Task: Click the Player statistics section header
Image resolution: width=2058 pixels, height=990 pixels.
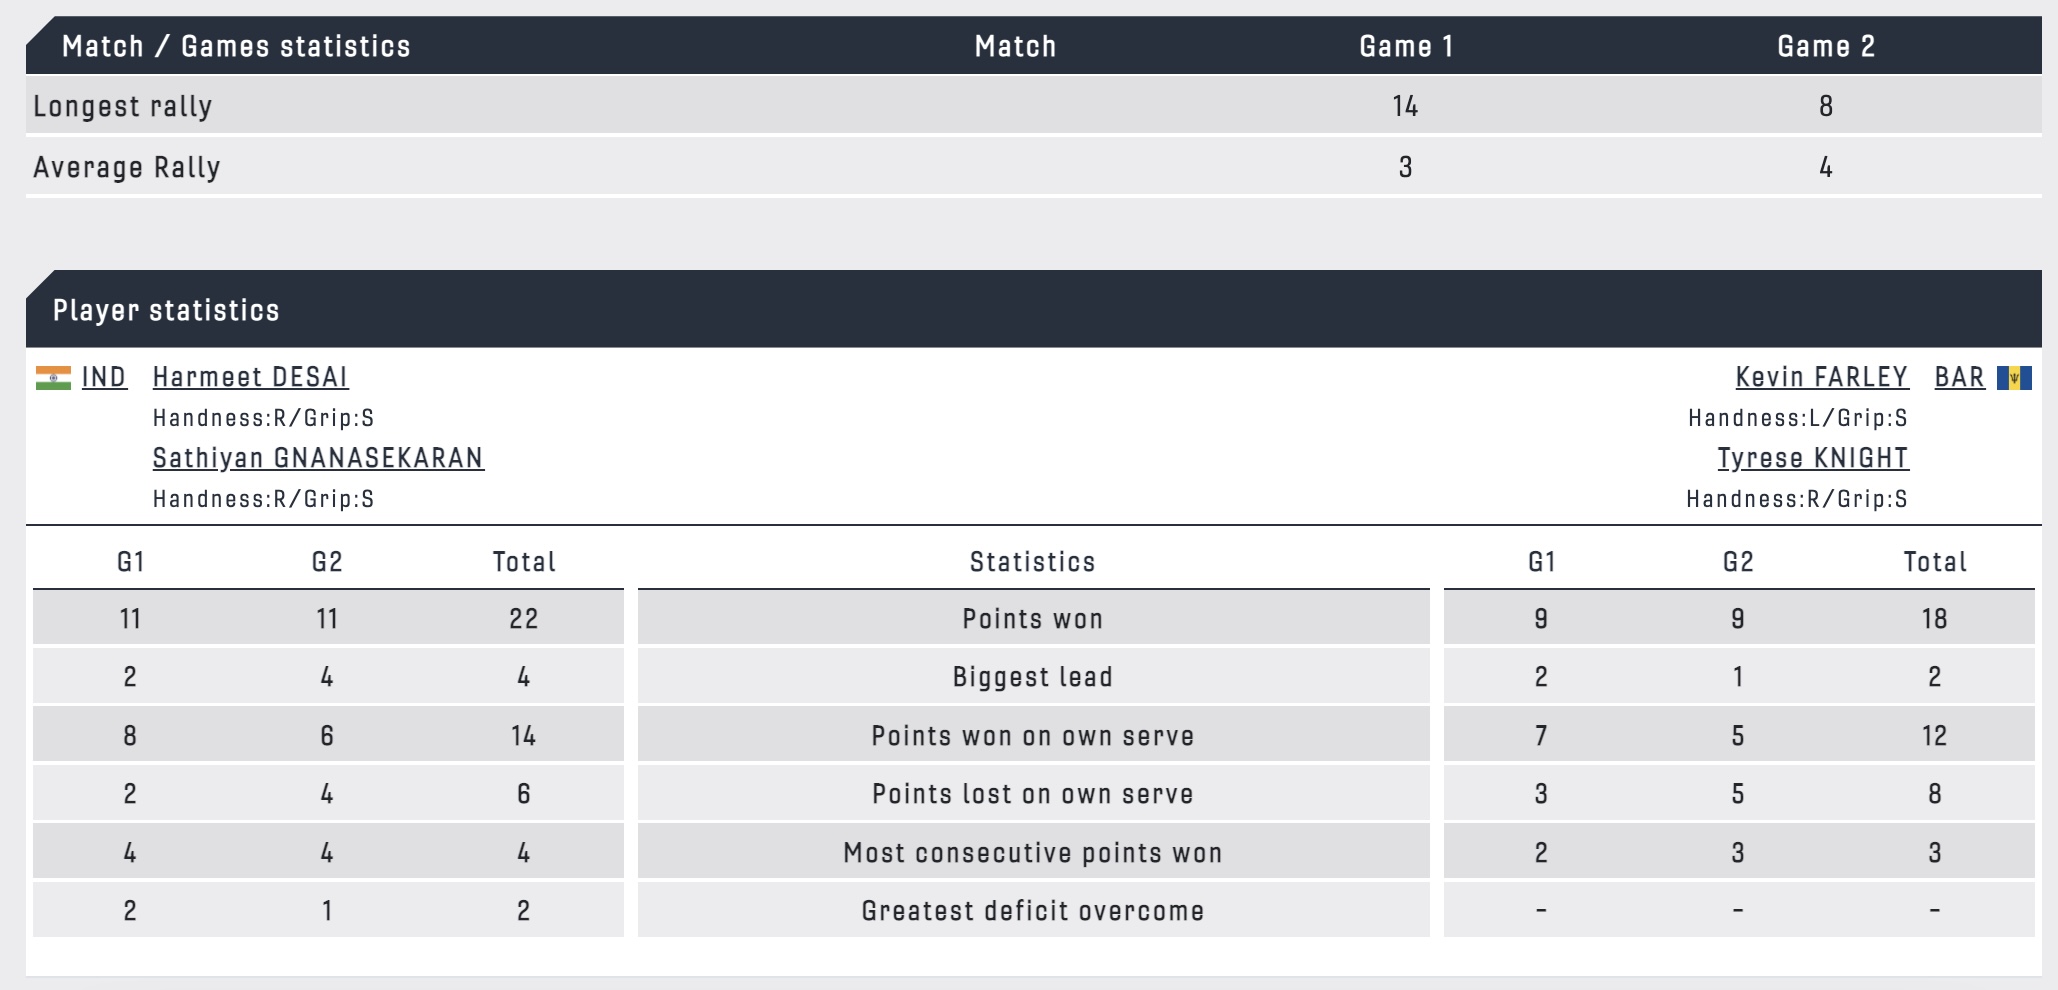Action: pos(1034,309)
